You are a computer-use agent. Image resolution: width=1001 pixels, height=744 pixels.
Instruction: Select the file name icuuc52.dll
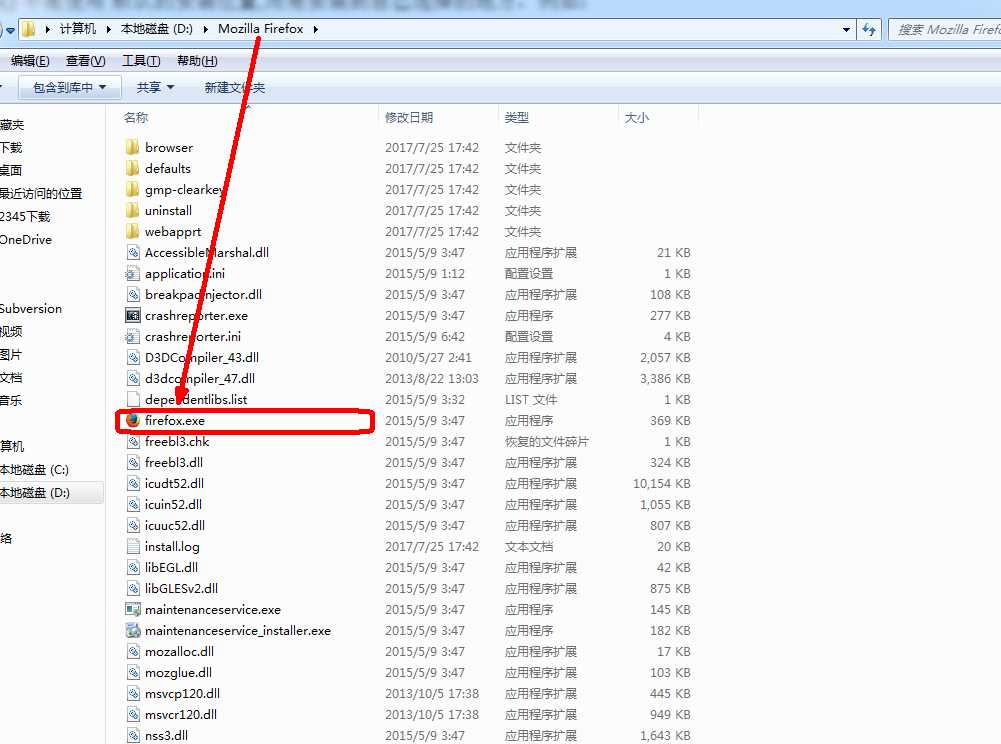click(x=175, y=526)
